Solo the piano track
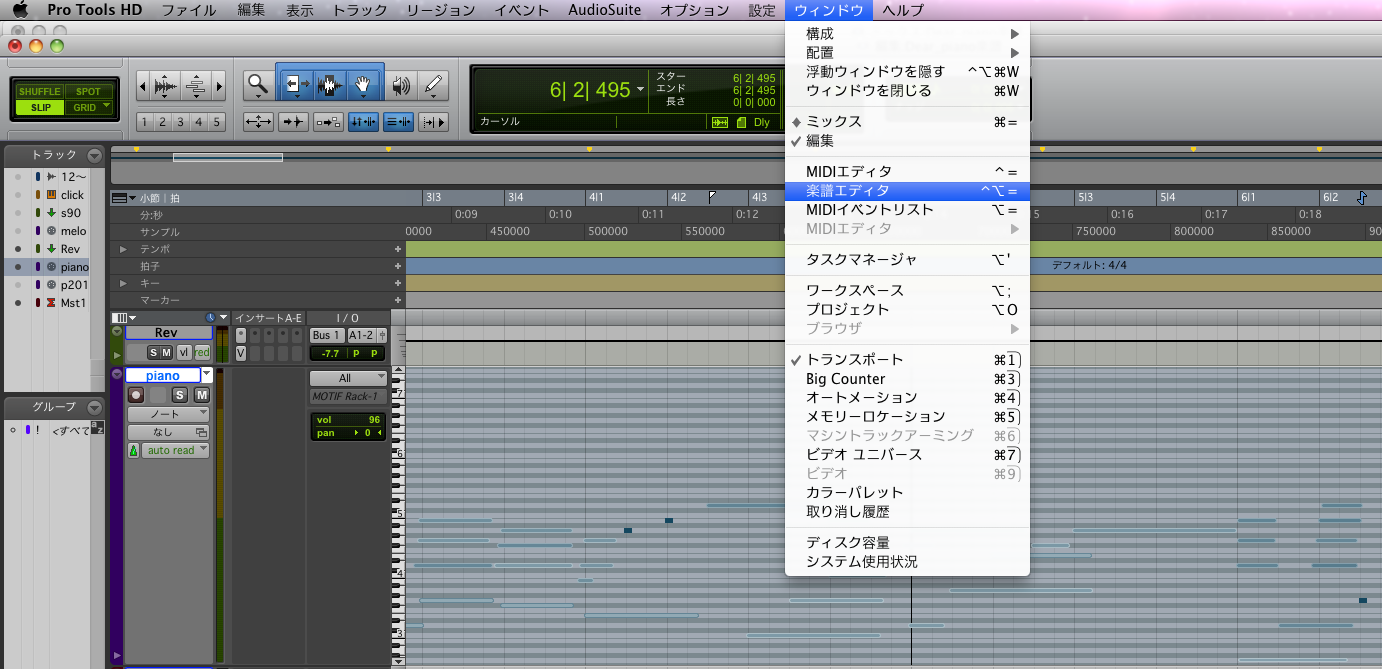The height and width of the screenshot is (669, 1382). [x=179, y=395]
